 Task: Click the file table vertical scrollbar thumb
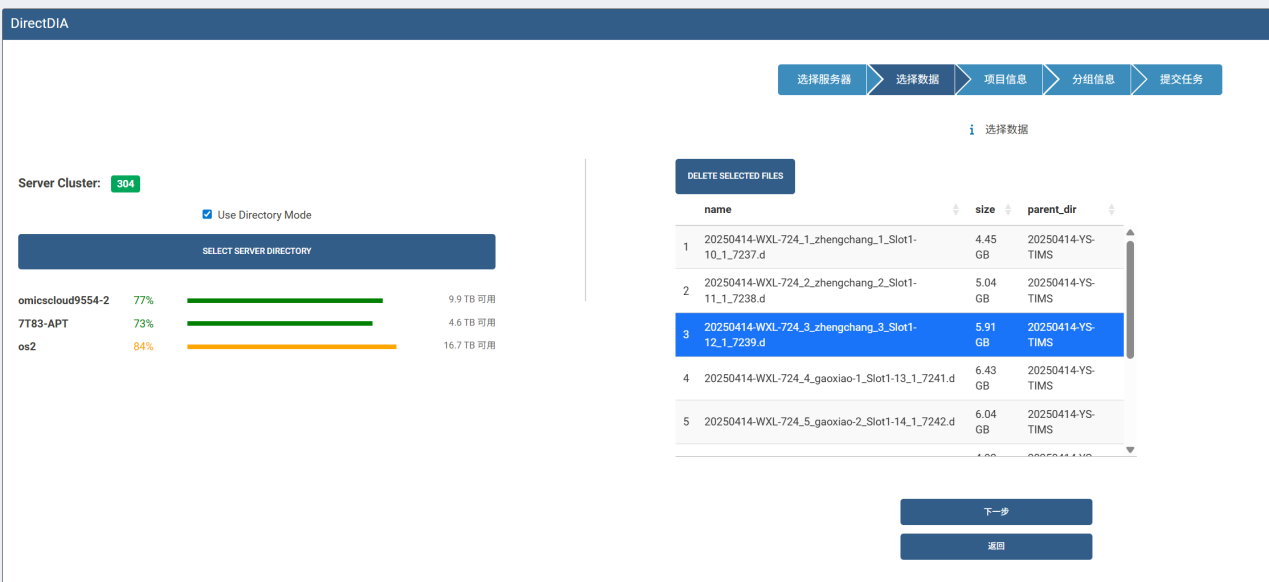click(1131, 300)
